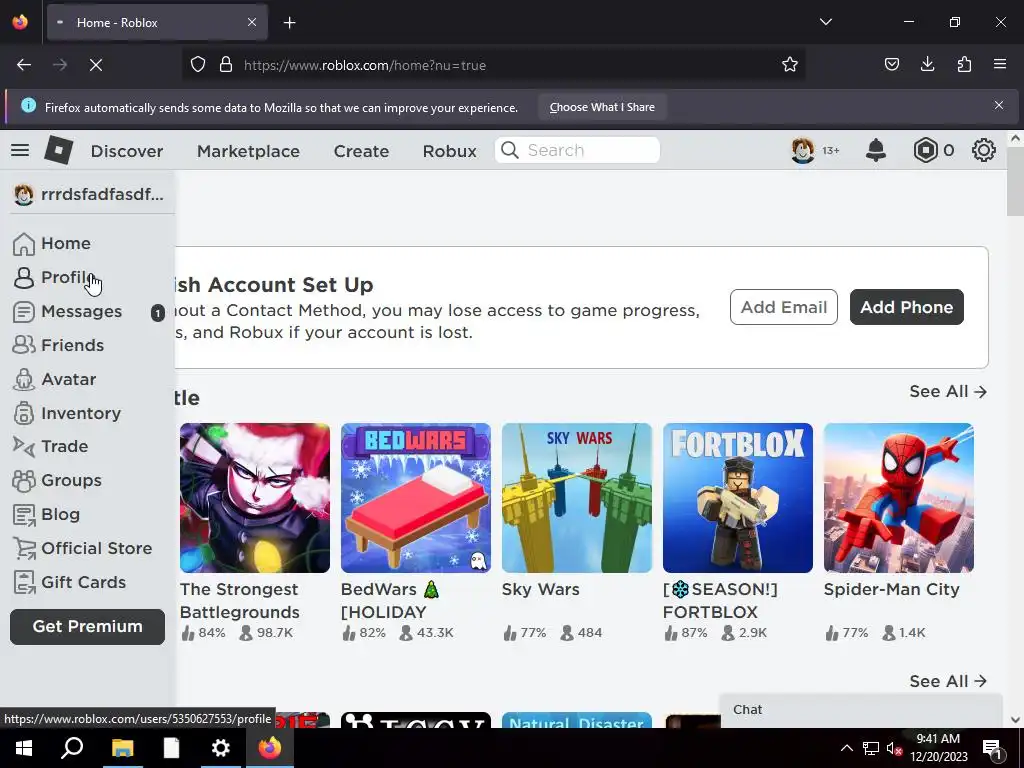Open Settings app from the taskbar
The height and width of the screenshot is (768, 1024).
click(x=221, y=748)
